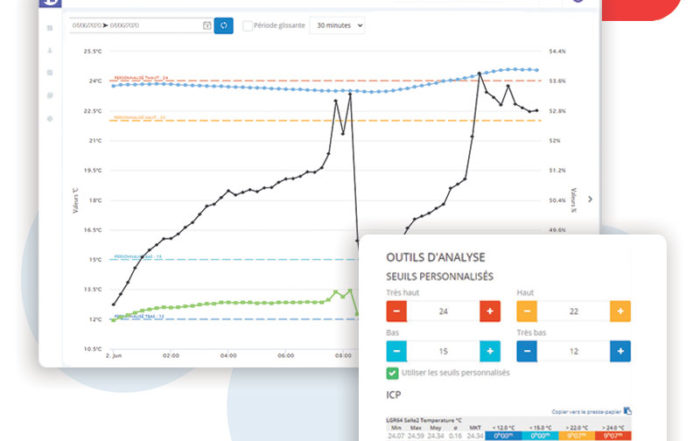
Task: Click the Très haut value field showing 24
Action: [443, 311]
